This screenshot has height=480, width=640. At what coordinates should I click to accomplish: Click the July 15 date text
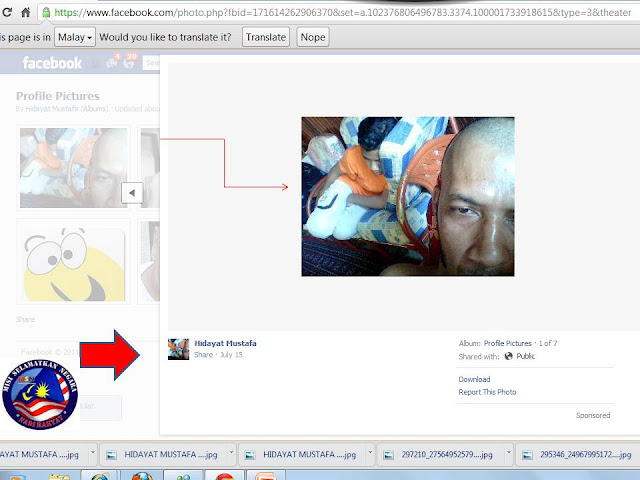231,355
